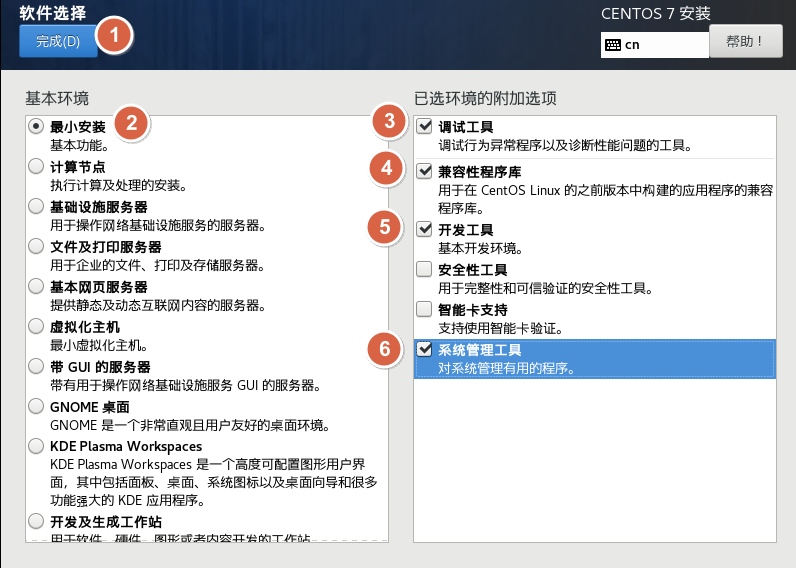796x568 pixels.
Task: Select the 计算节点 radio button
Action: [36, 166]
